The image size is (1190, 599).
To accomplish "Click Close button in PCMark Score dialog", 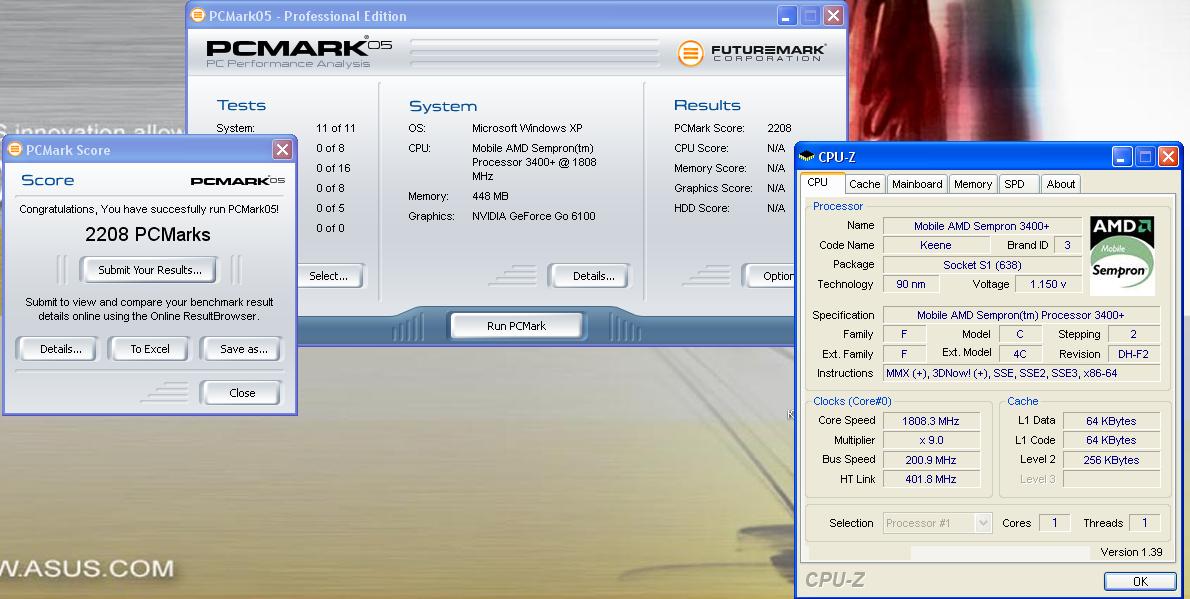I will pos(242,393).
